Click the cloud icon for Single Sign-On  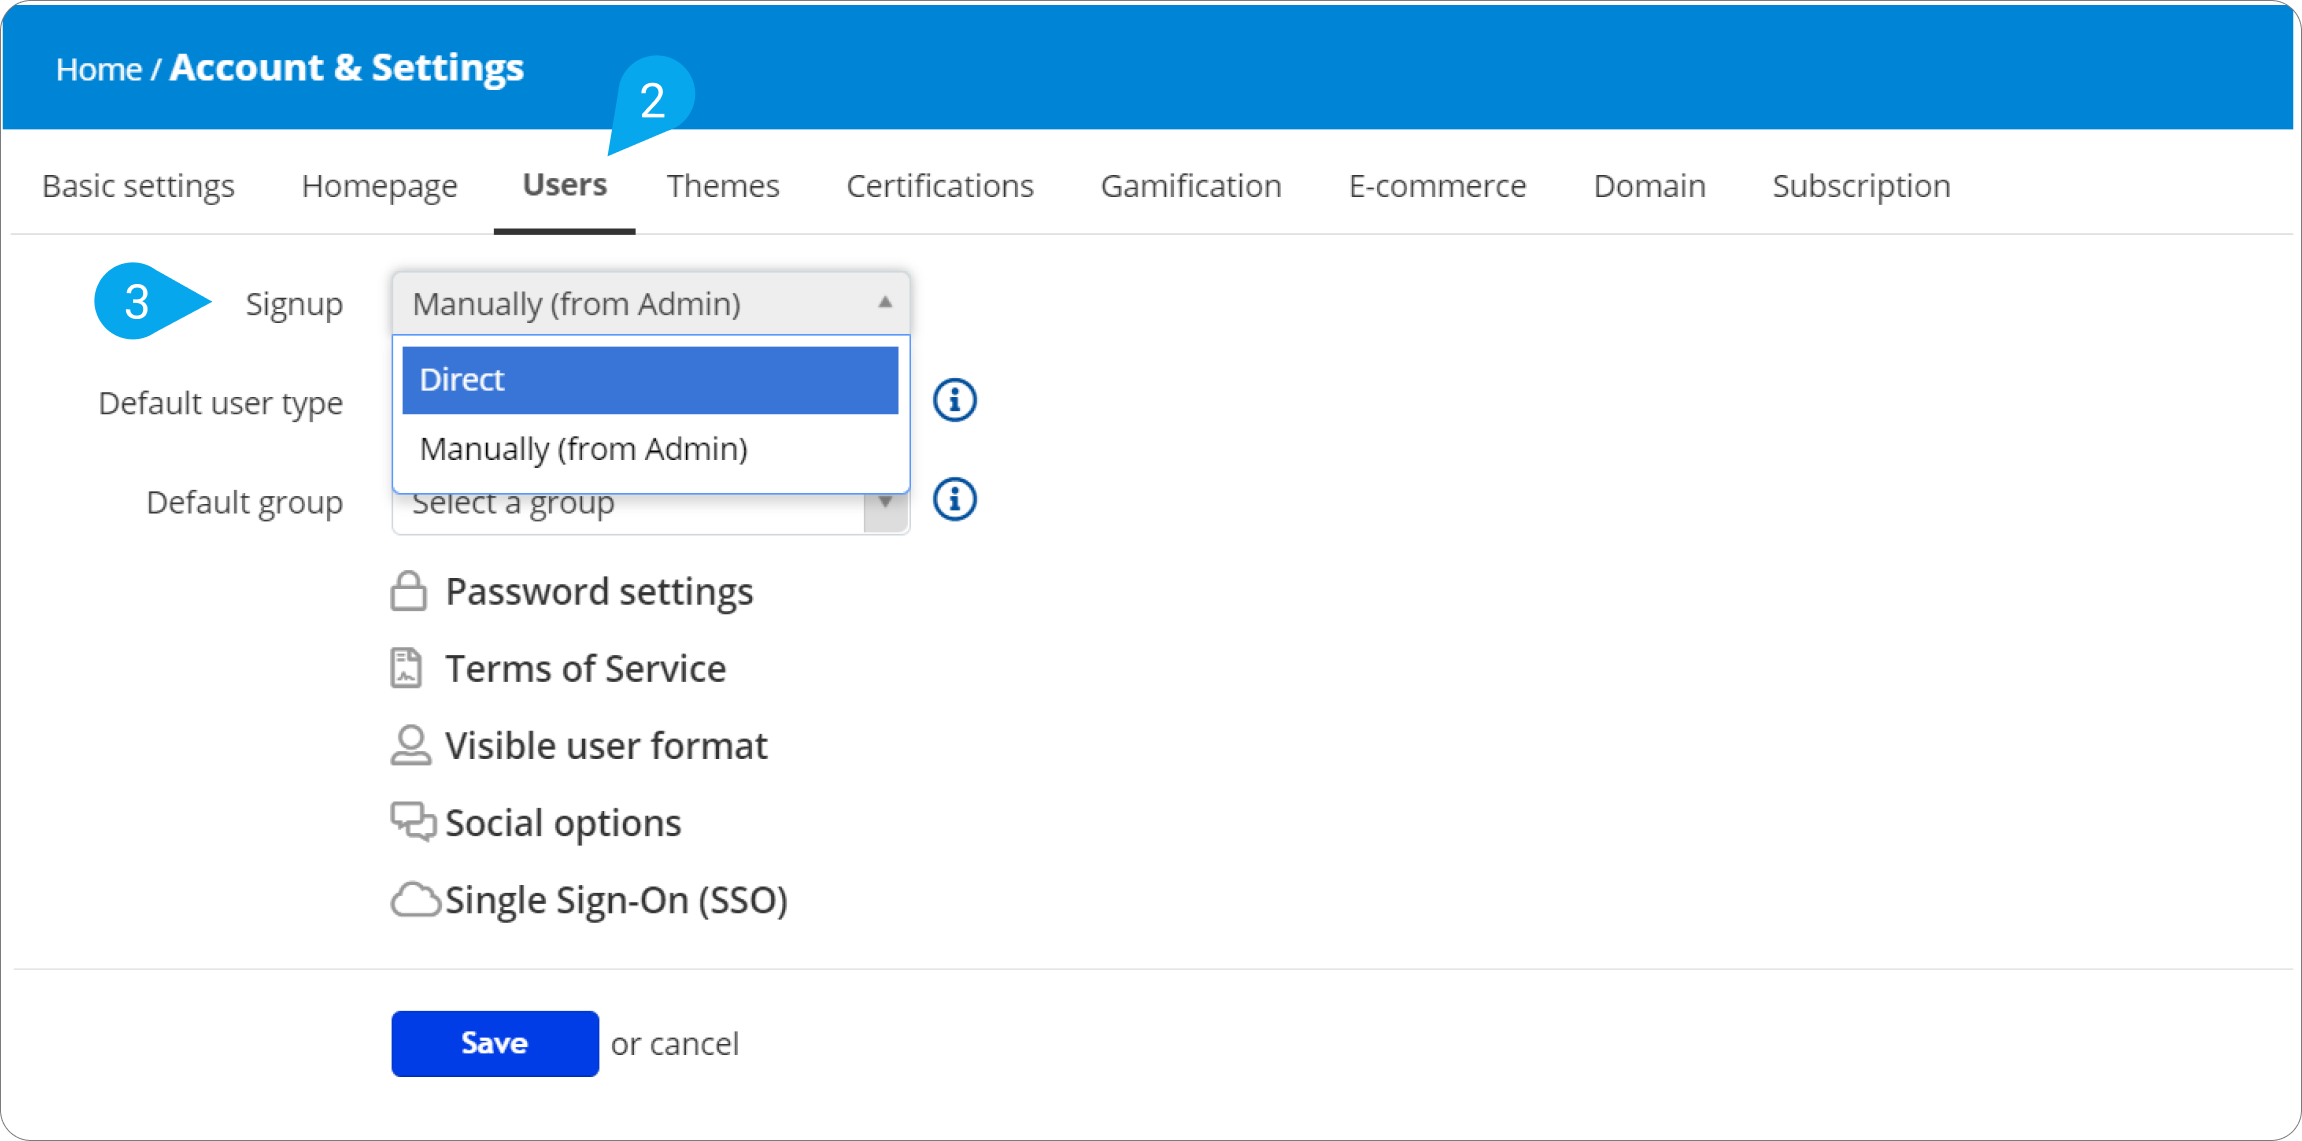coord(415,900)
